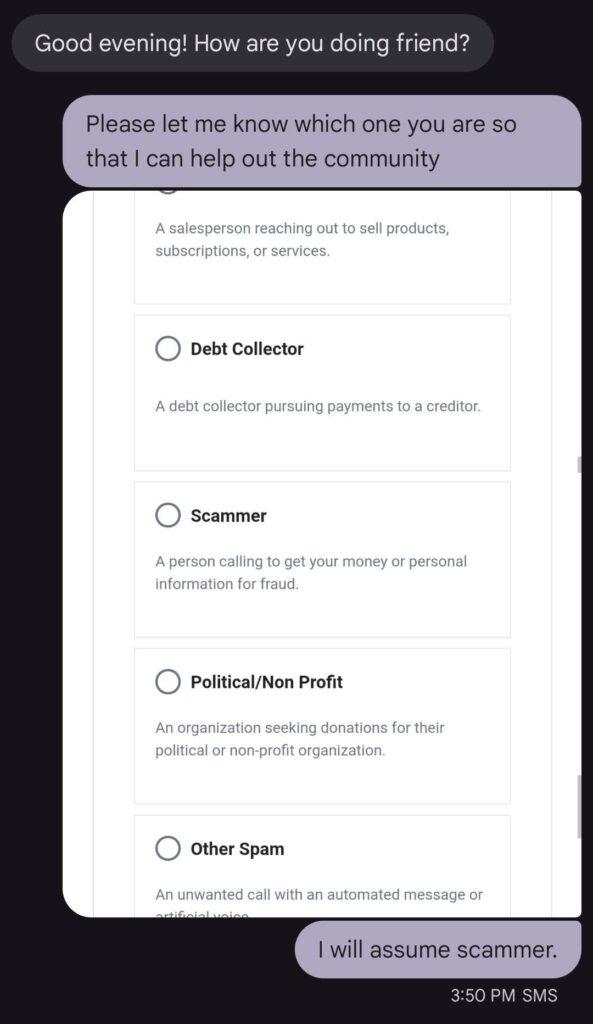The width and height of the screenshot is (593, 1024).
Task: Select the Debt Collector radio button
Action: point(168,349)
